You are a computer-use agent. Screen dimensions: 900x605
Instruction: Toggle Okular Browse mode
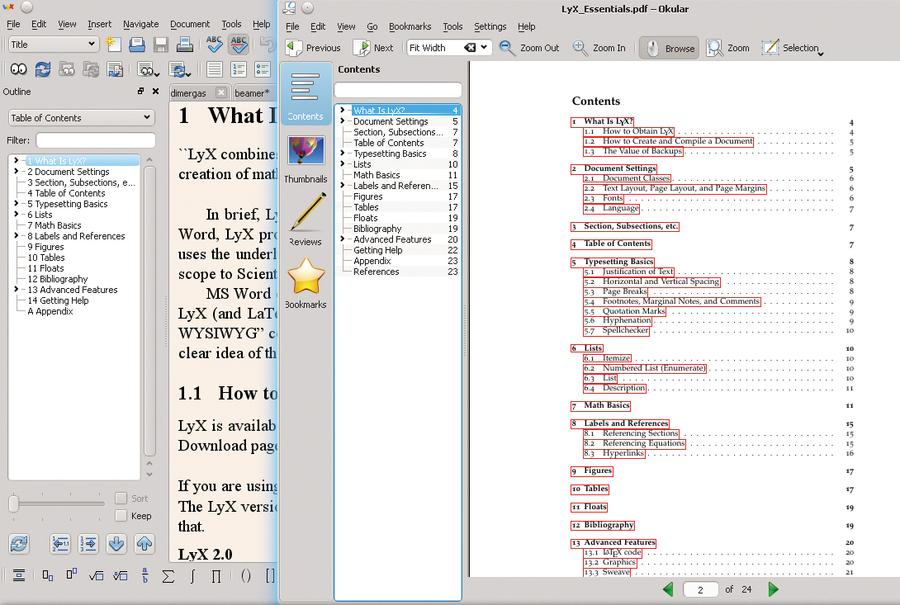668,48
